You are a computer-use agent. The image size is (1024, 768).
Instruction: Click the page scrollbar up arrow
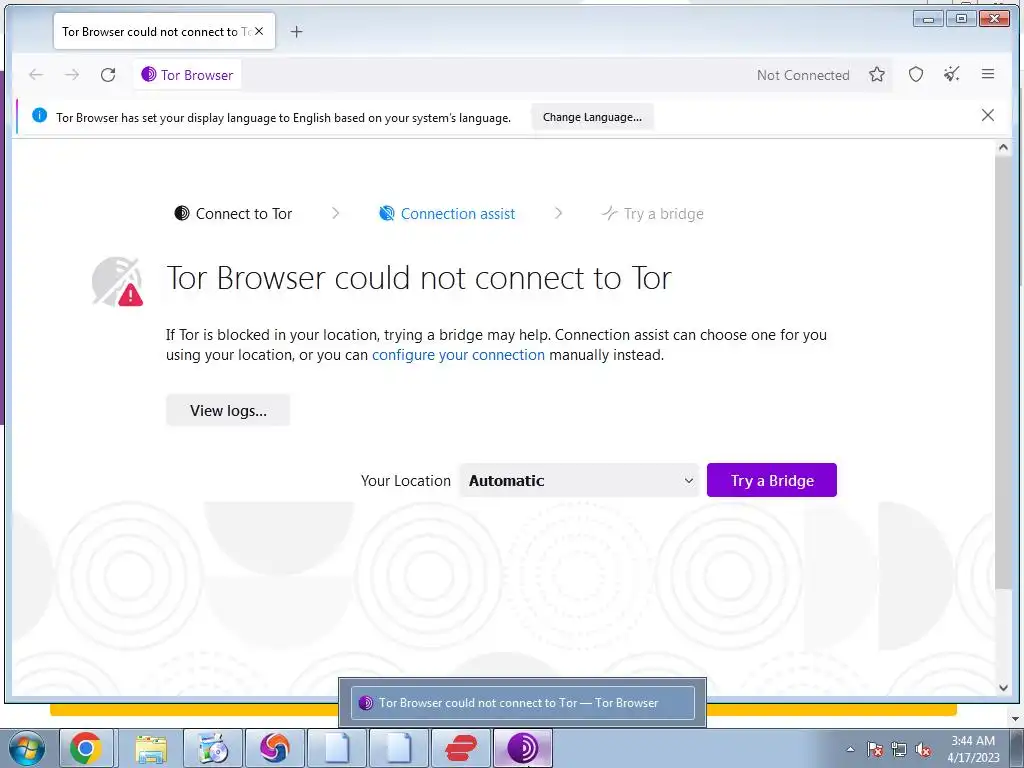click(1003, 148)
